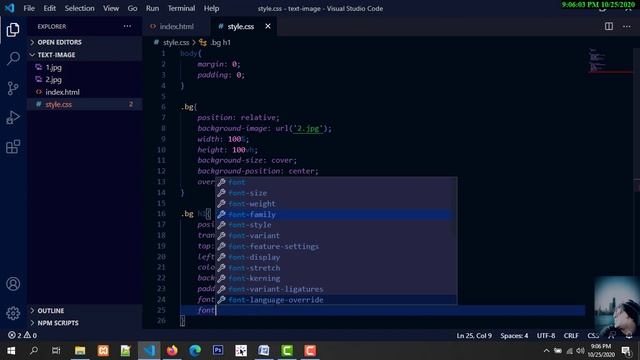The width and height of the screenshot is (640, 360).
Task: Open the Search view in activity bar
Action: (x=13, y=59)
